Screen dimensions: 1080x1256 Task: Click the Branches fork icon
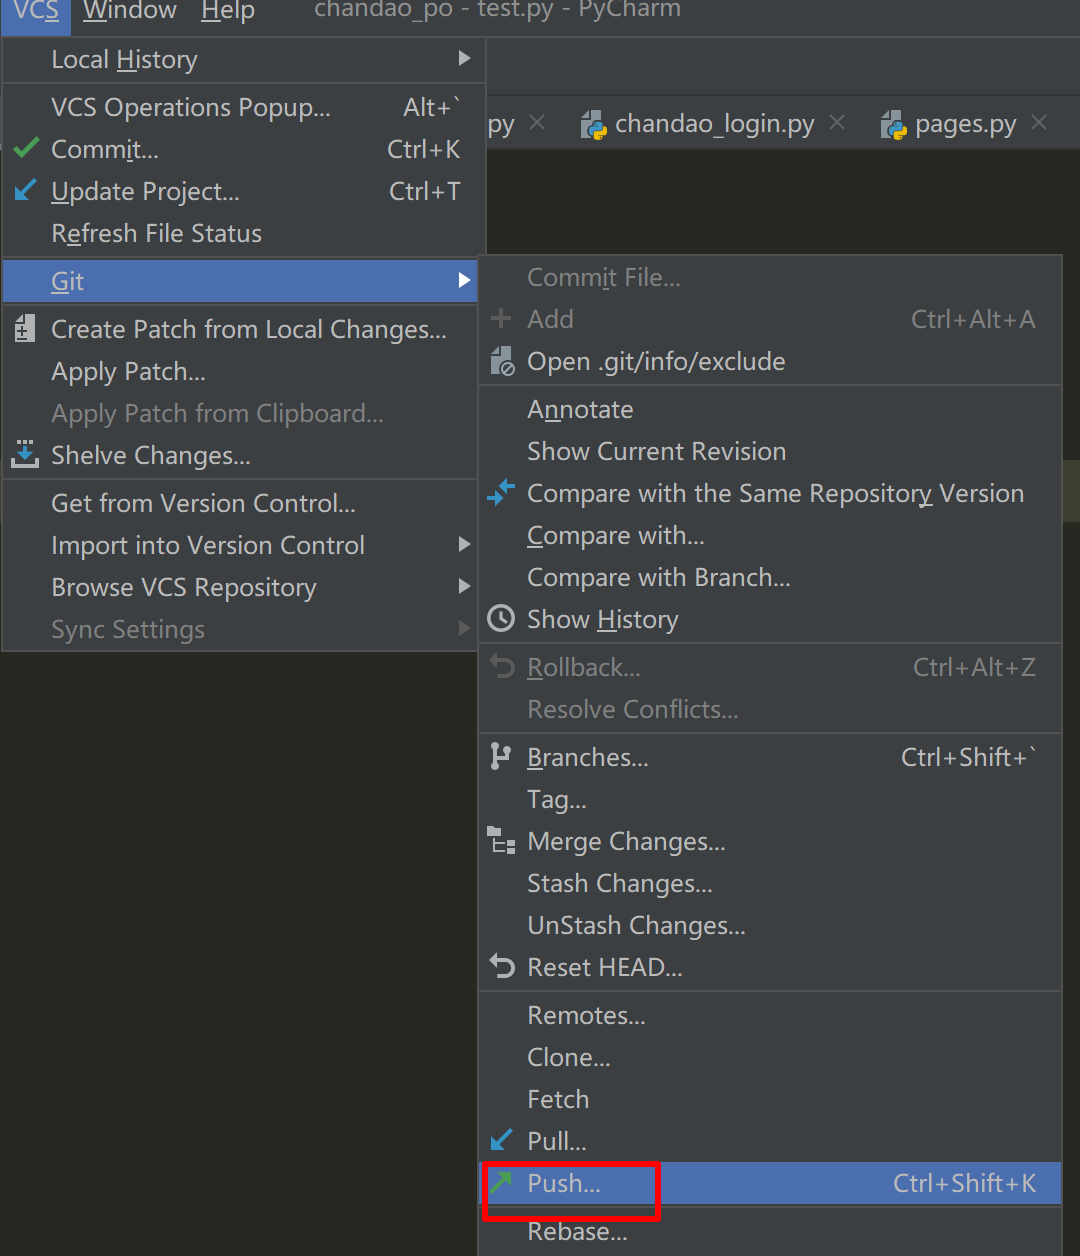pyautogui.click(x=501, y=757)
